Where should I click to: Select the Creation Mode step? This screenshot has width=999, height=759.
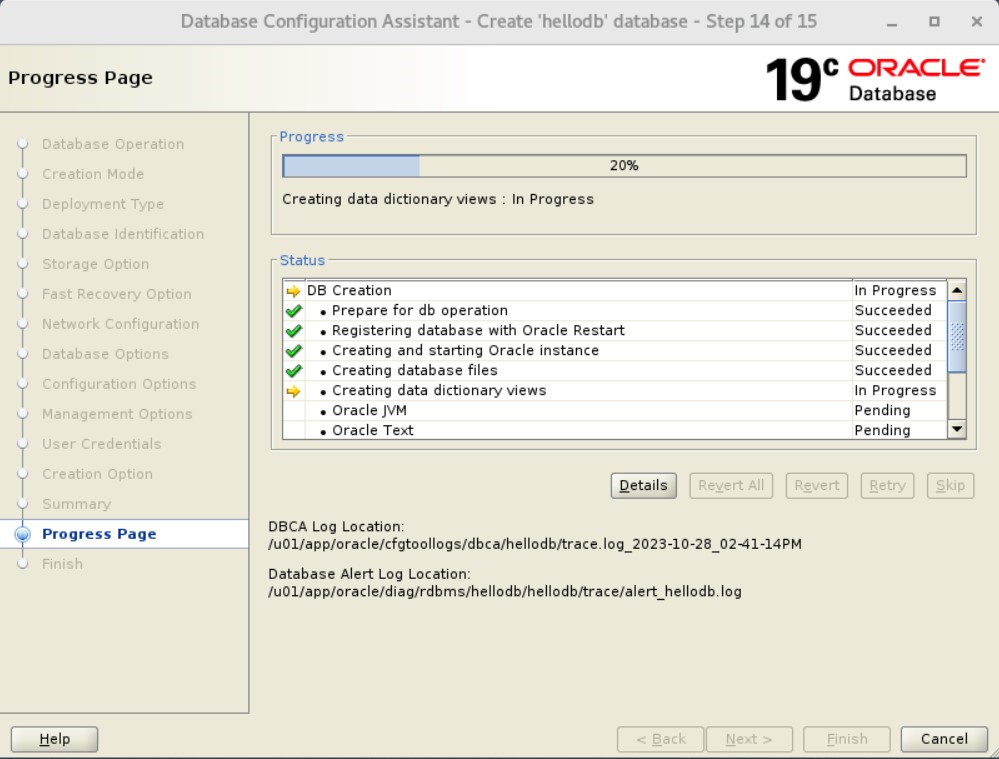pos(93,174)
